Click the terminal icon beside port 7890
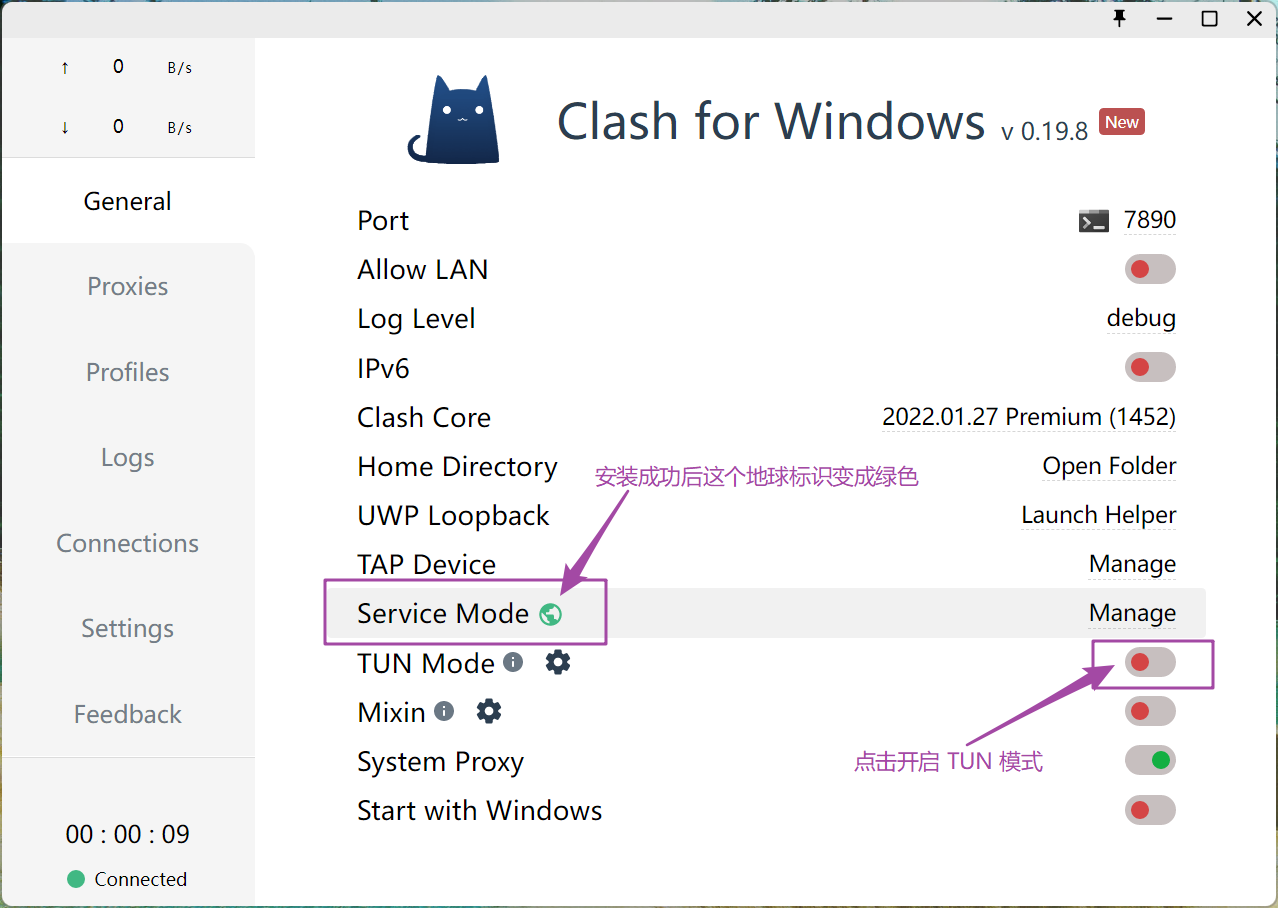Screen dimensions: 1278x908 [x=1093, y=221]
